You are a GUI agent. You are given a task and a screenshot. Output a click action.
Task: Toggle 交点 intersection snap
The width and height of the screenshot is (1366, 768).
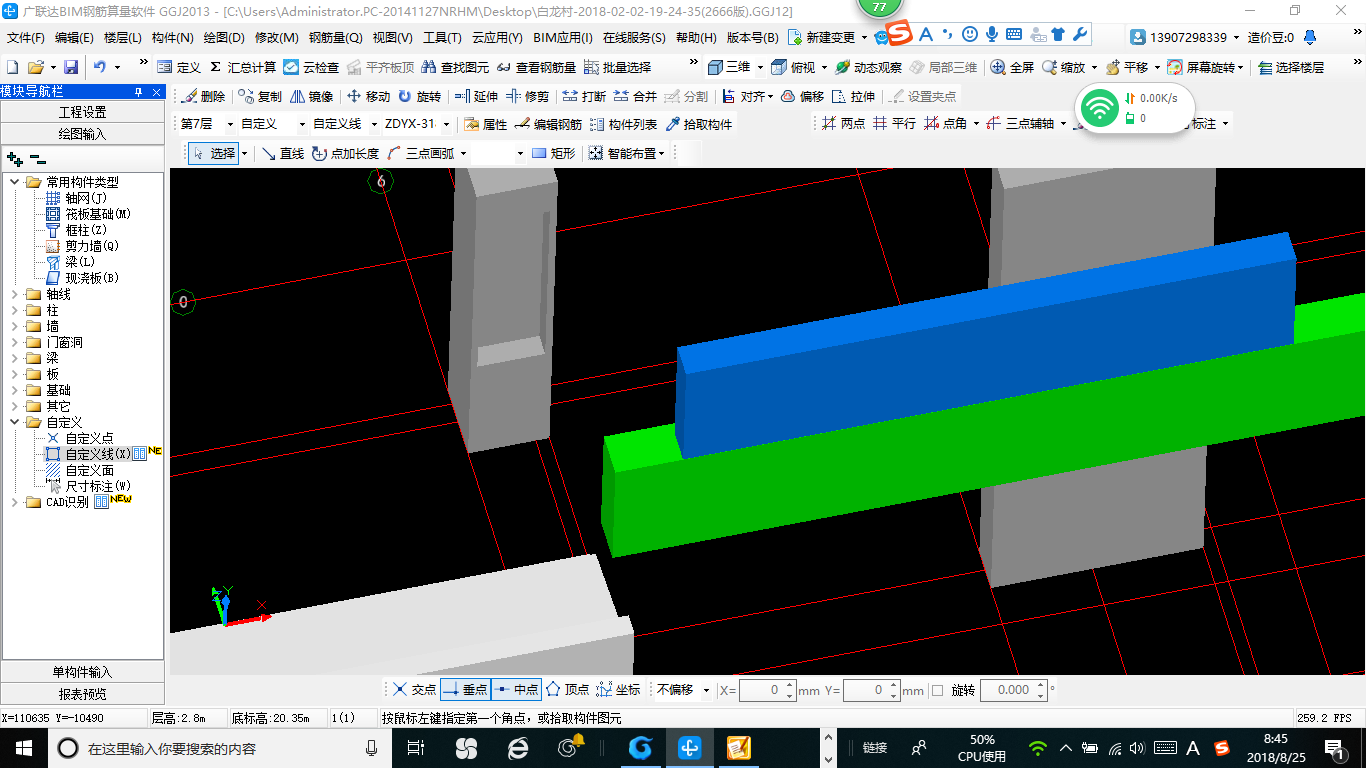pos(414,690)
